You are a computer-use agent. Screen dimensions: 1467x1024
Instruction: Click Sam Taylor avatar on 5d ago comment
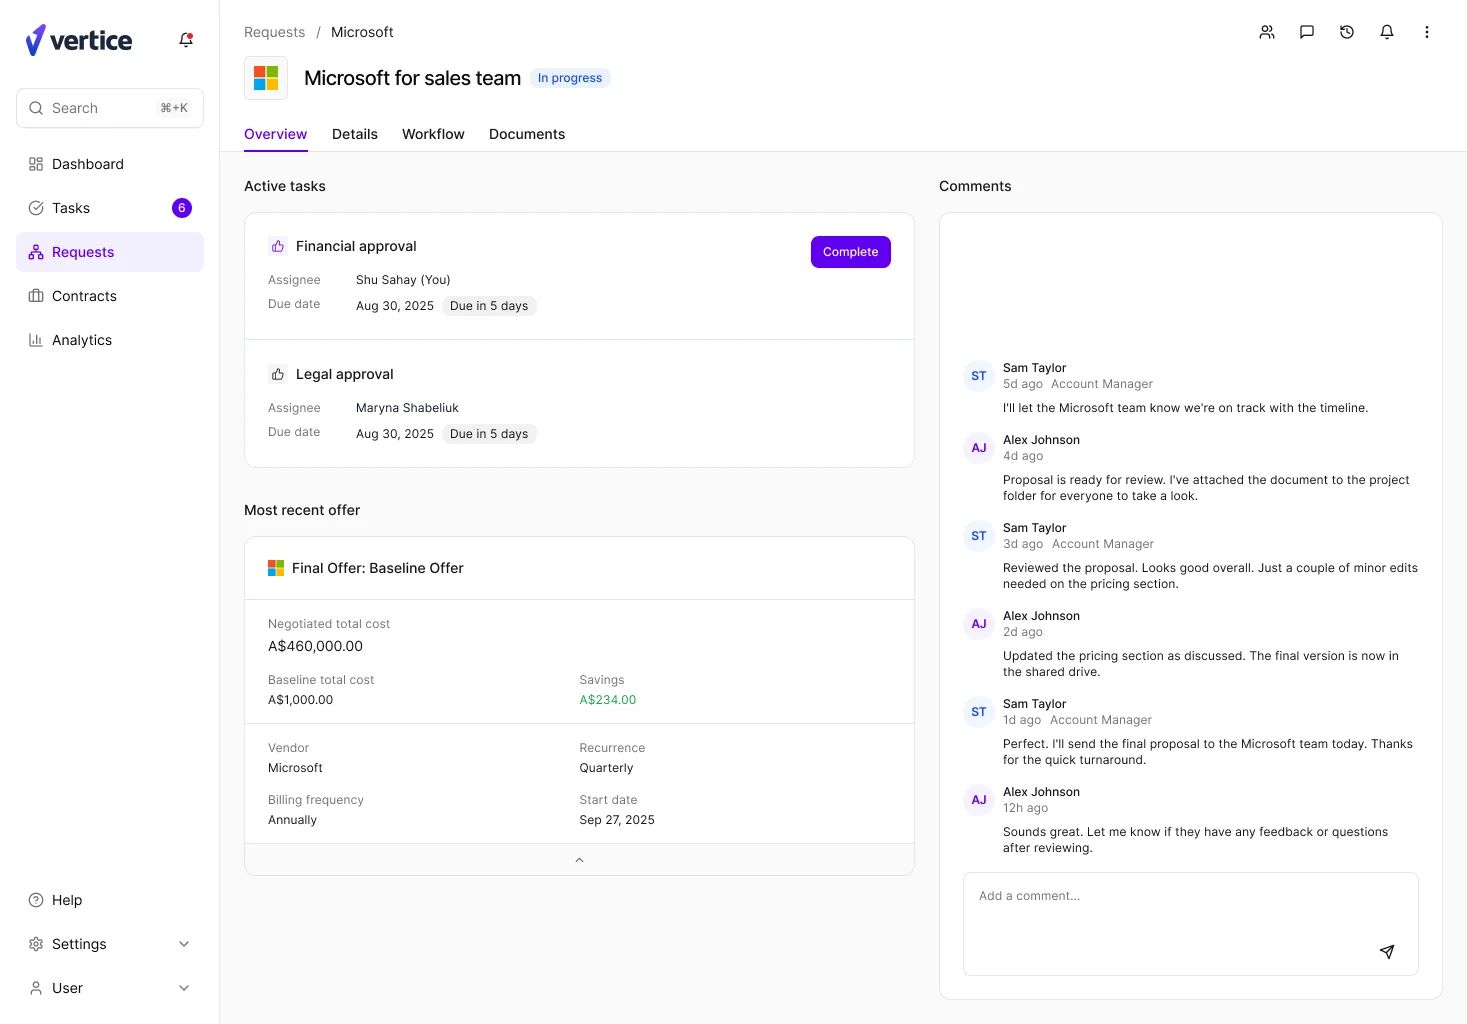point(979,376)
